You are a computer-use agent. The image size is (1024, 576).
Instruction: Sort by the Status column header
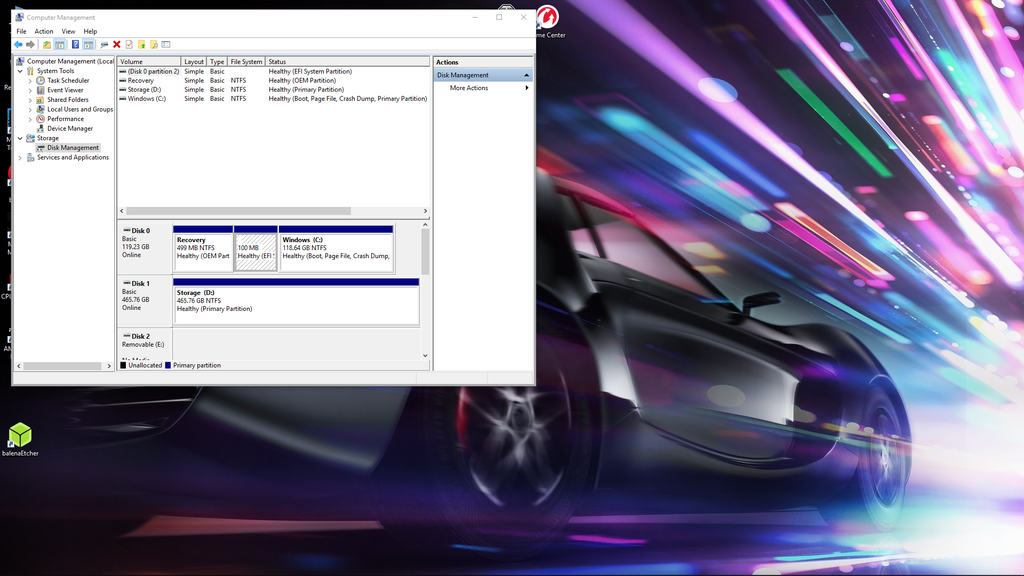(347, 61)
